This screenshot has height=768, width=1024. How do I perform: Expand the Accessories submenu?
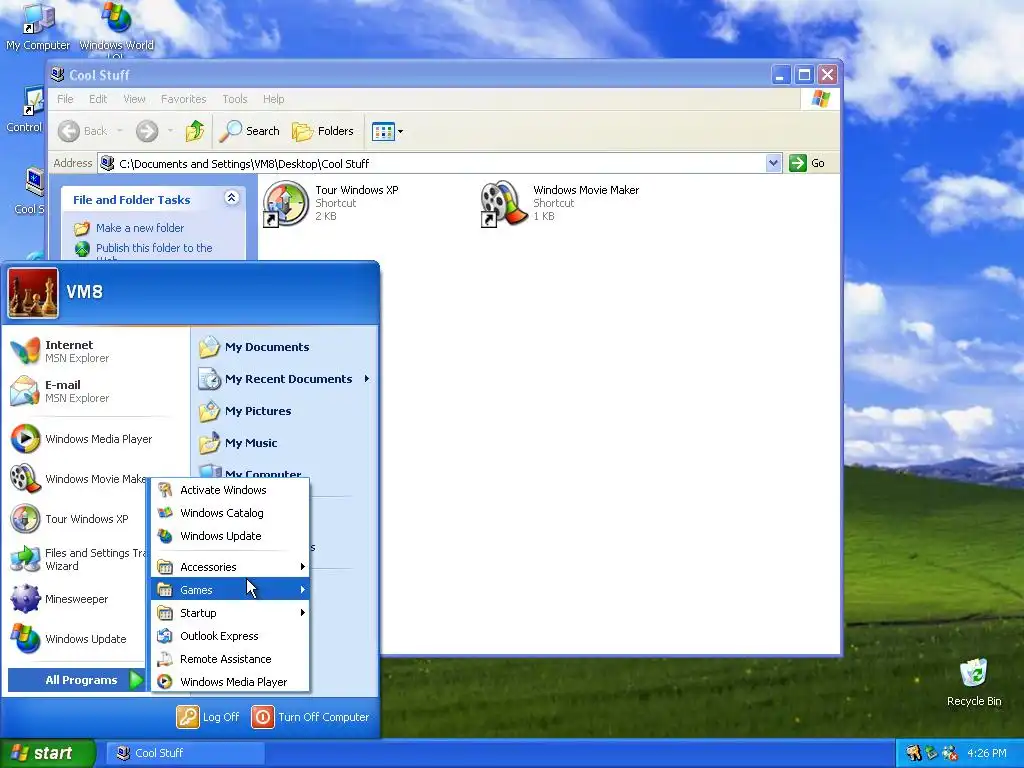(230, 567)
